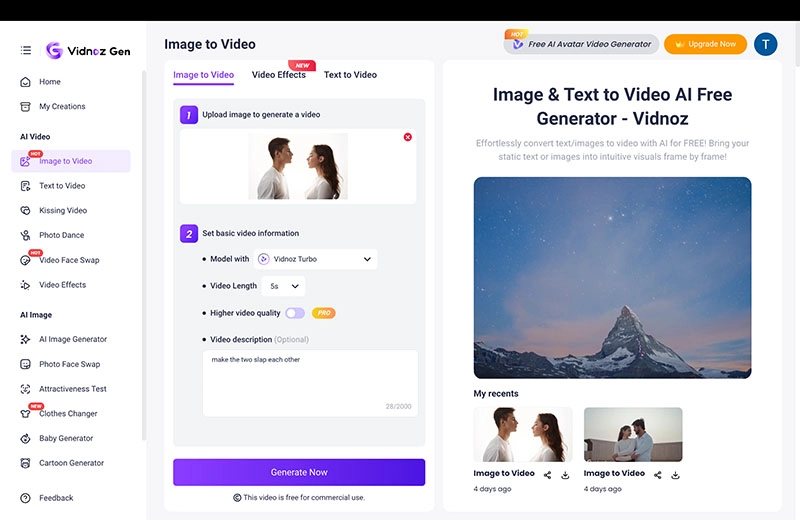Open Clothes Changer tool
Viewport: 800px width, 520px height.
(x=68, y=414)
